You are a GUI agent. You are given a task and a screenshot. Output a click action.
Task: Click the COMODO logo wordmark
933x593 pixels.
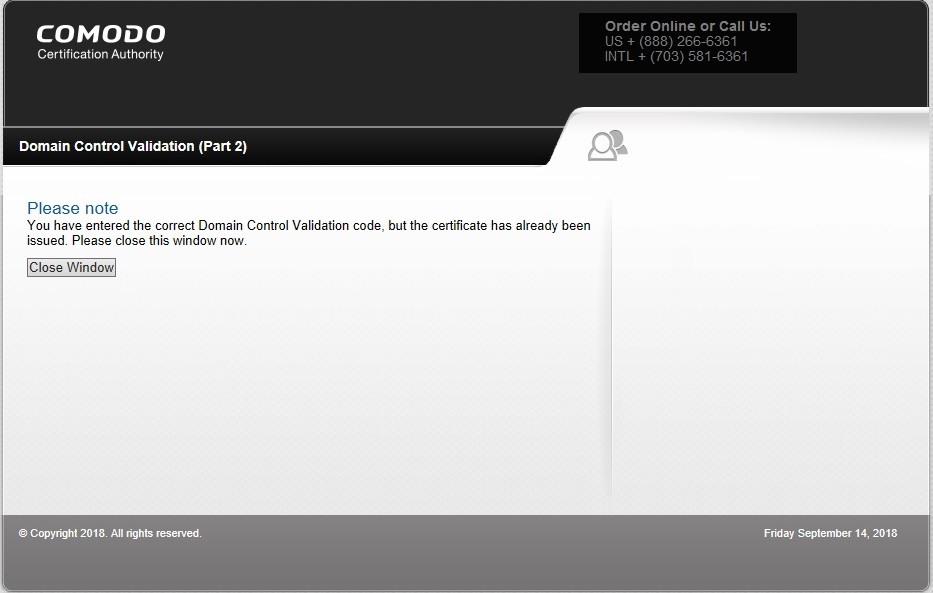point(100,34)
